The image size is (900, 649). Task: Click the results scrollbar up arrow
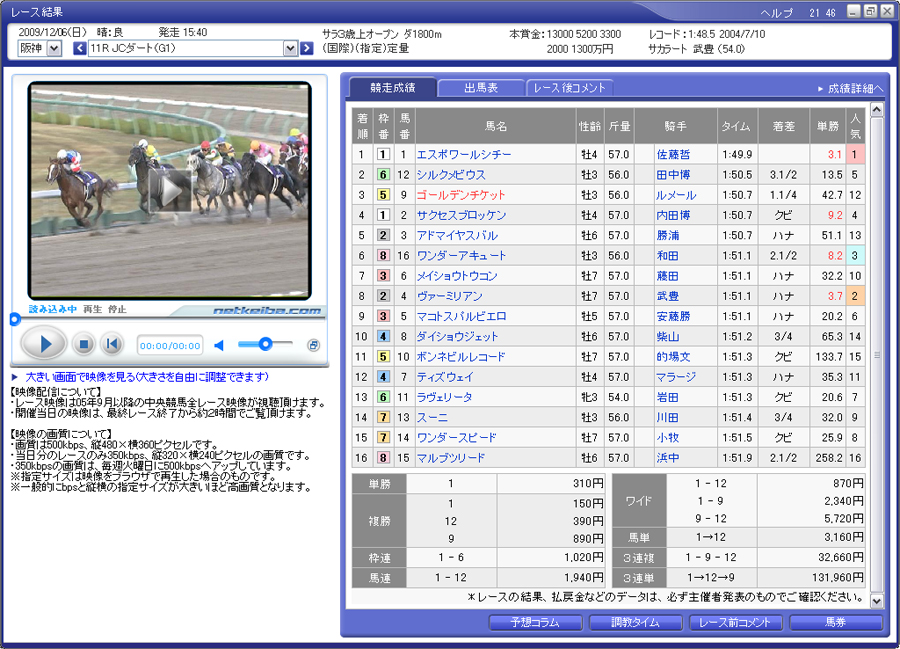[x=876, y=109]
